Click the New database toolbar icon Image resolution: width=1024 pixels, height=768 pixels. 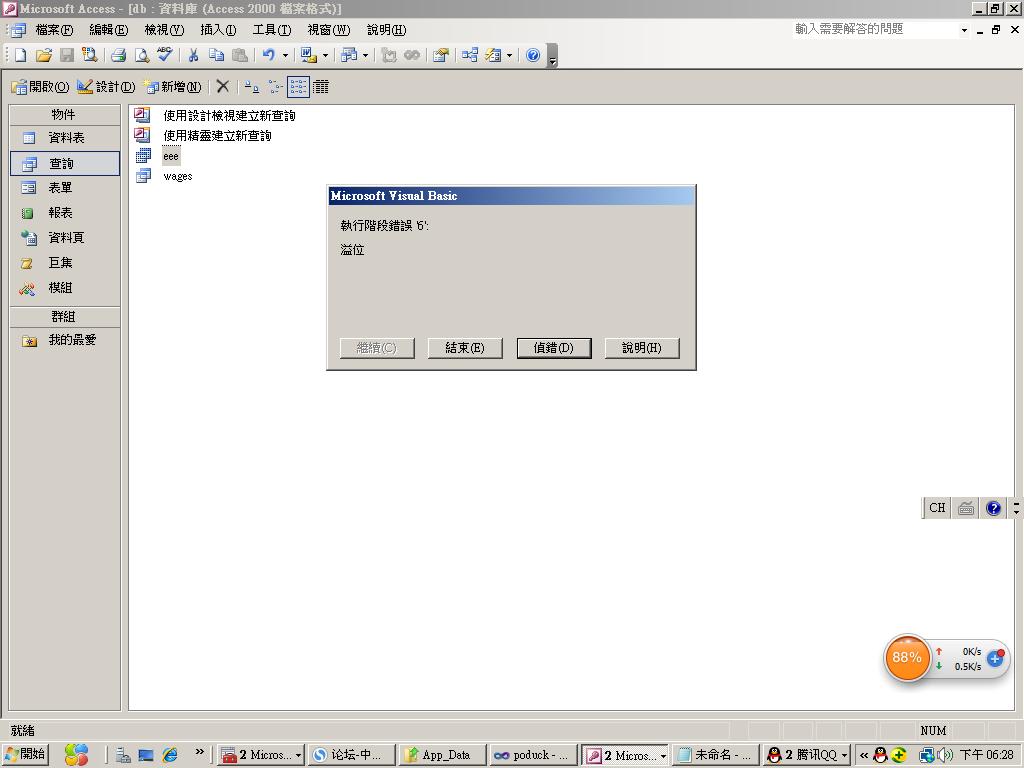click(x=20, y=56)
